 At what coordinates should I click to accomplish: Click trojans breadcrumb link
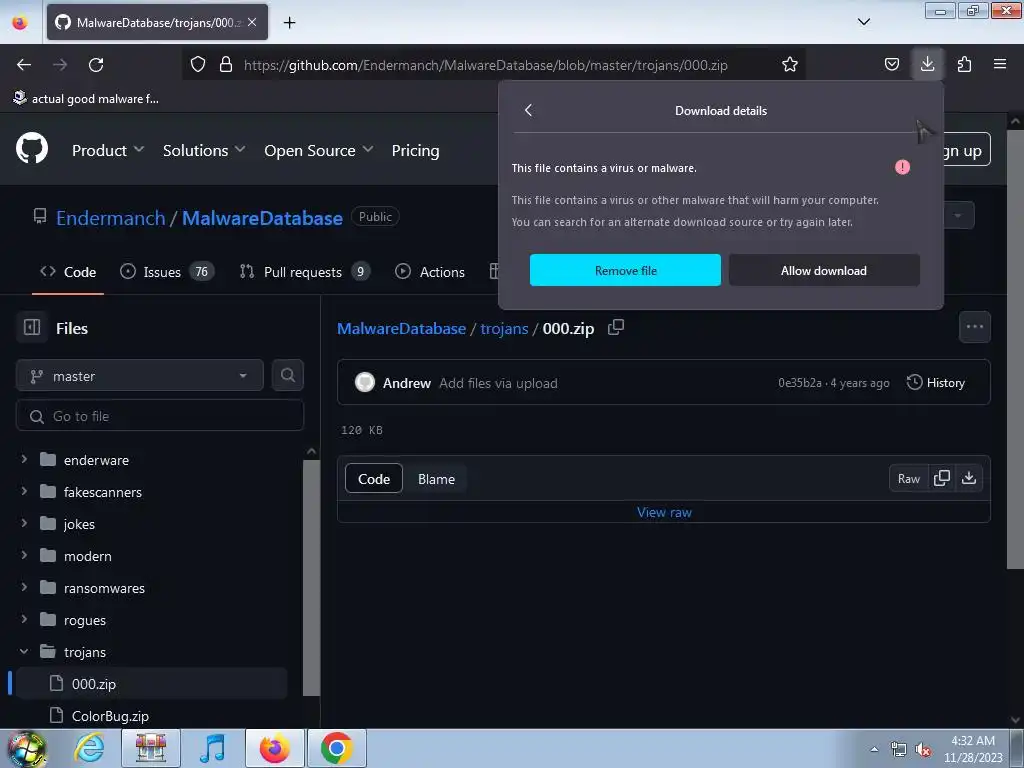coord(504,328)
